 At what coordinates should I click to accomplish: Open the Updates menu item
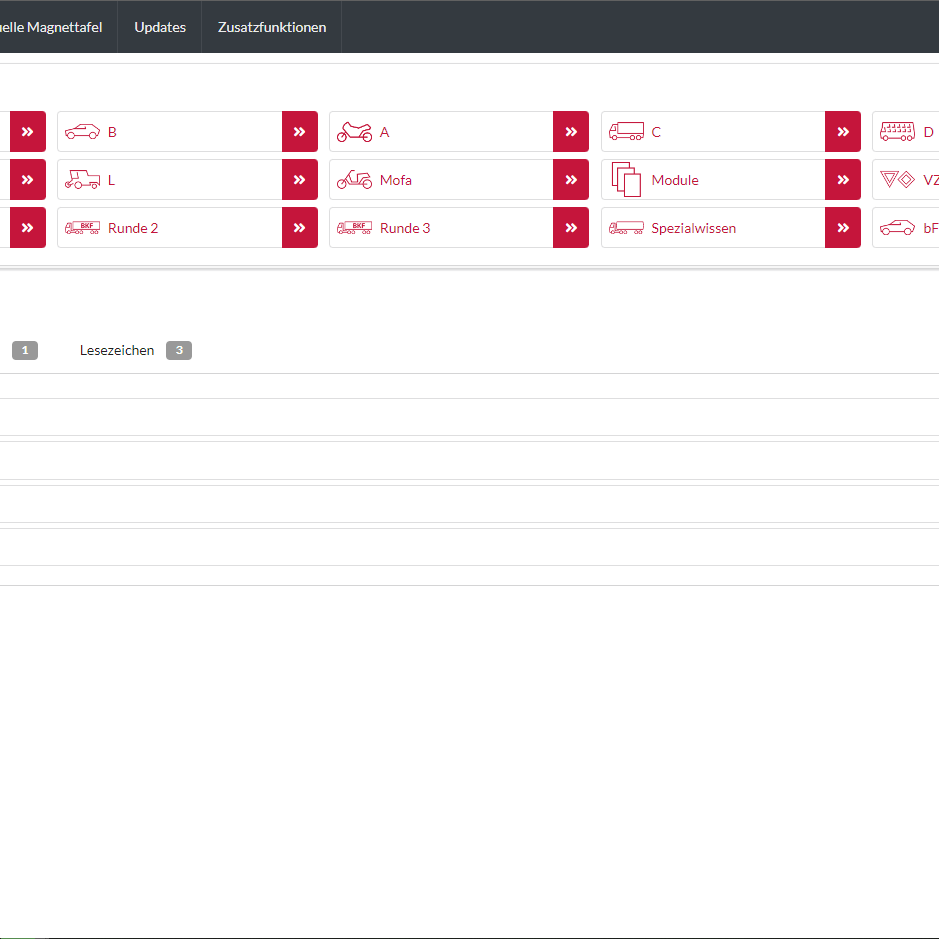[160, 27]
